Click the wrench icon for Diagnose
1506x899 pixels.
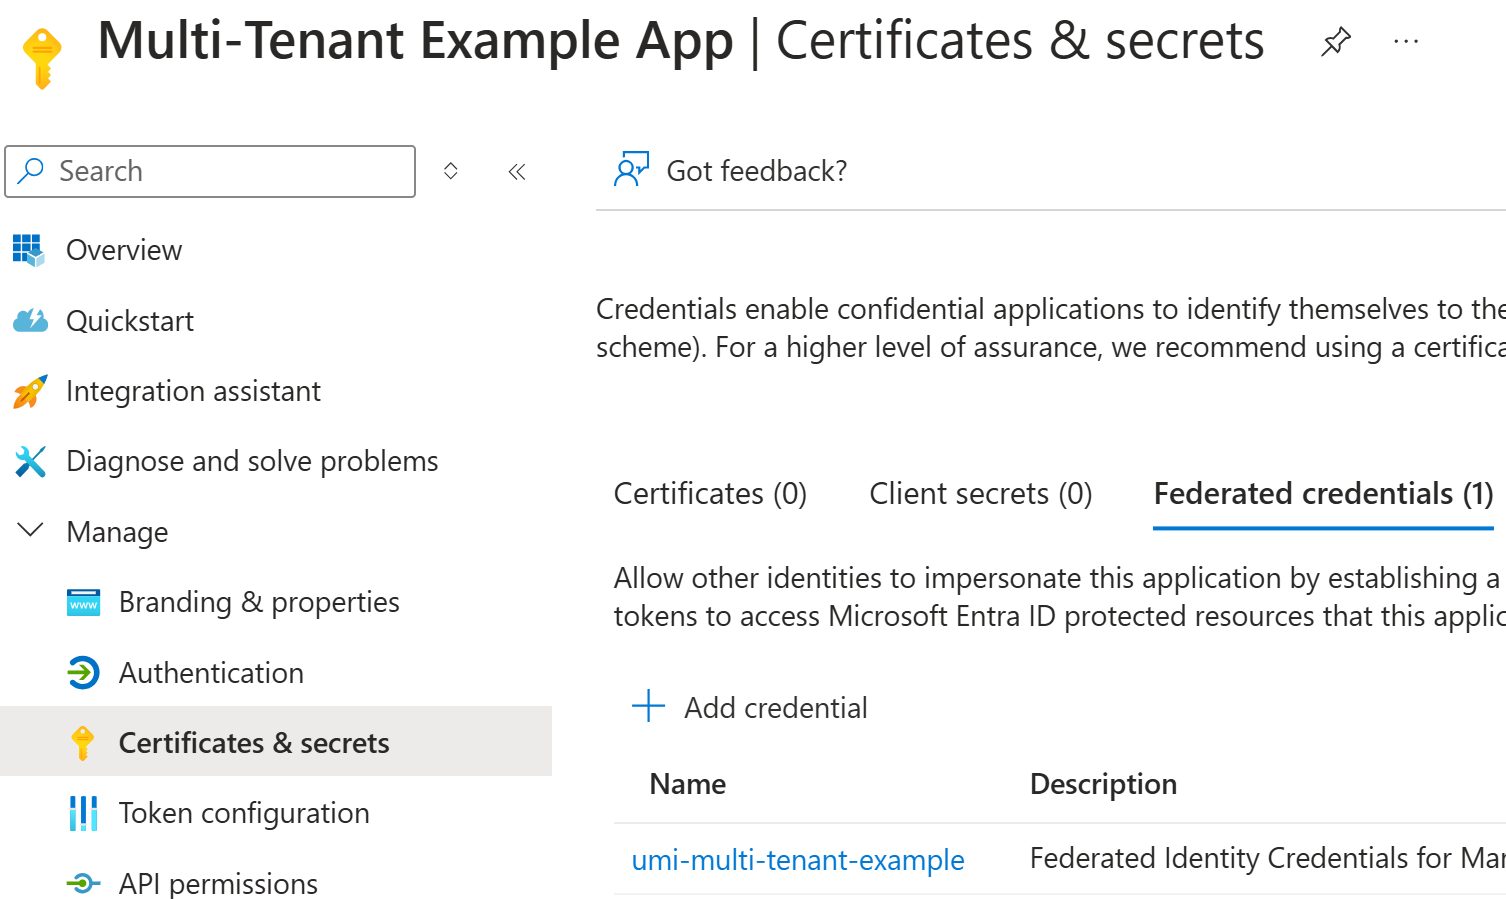30,461
